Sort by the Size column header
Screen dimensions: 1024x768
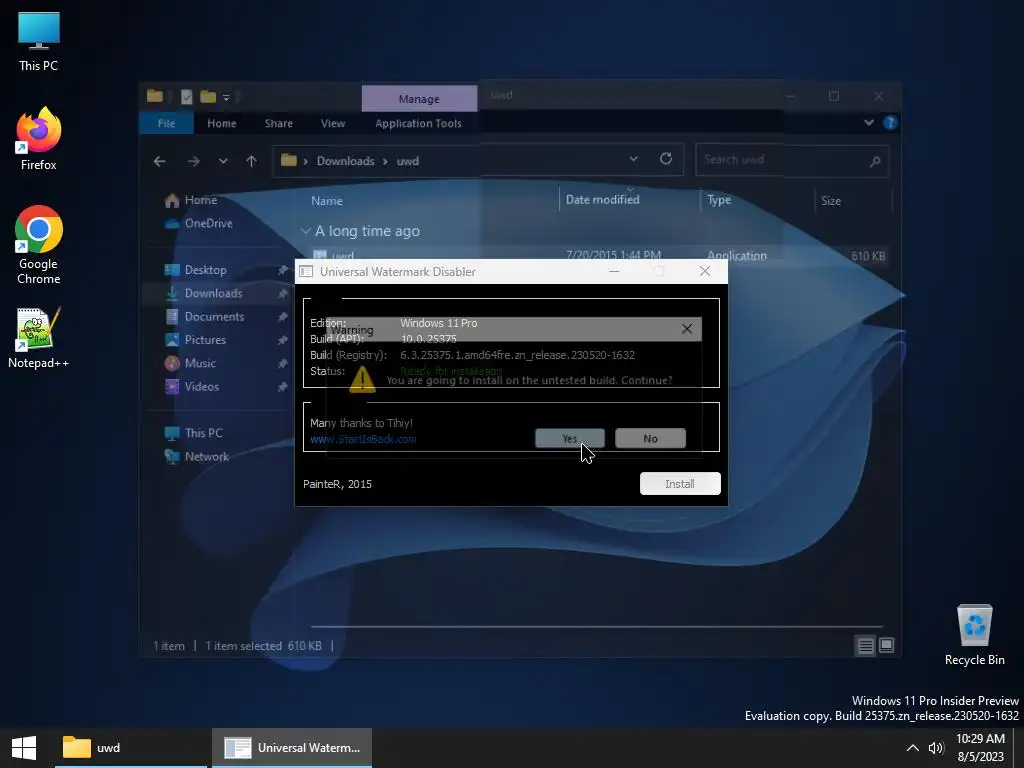pos(831,200)
